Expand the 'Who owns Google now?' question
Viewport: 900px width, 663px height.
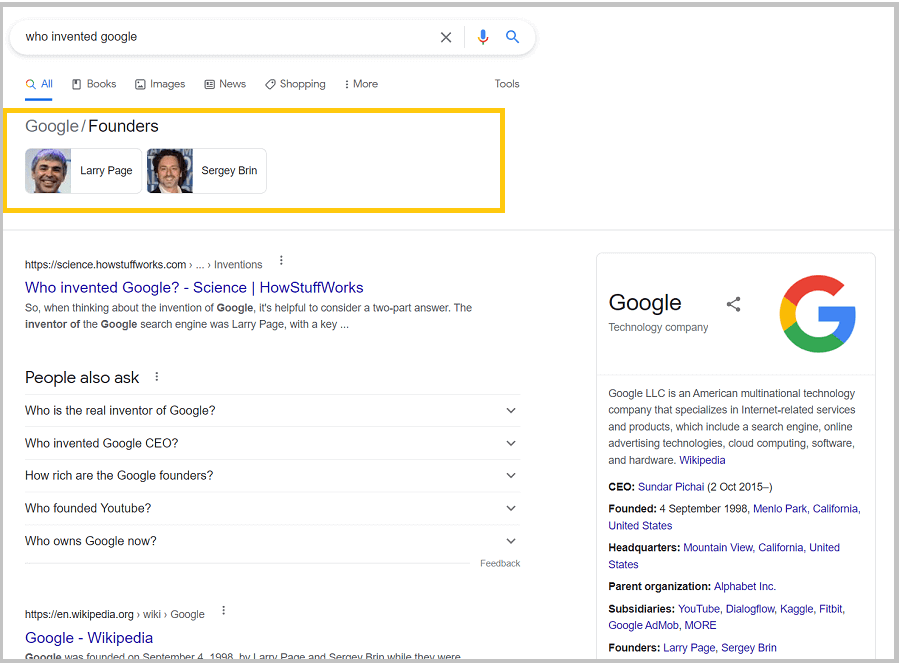[x=273, y=541]
